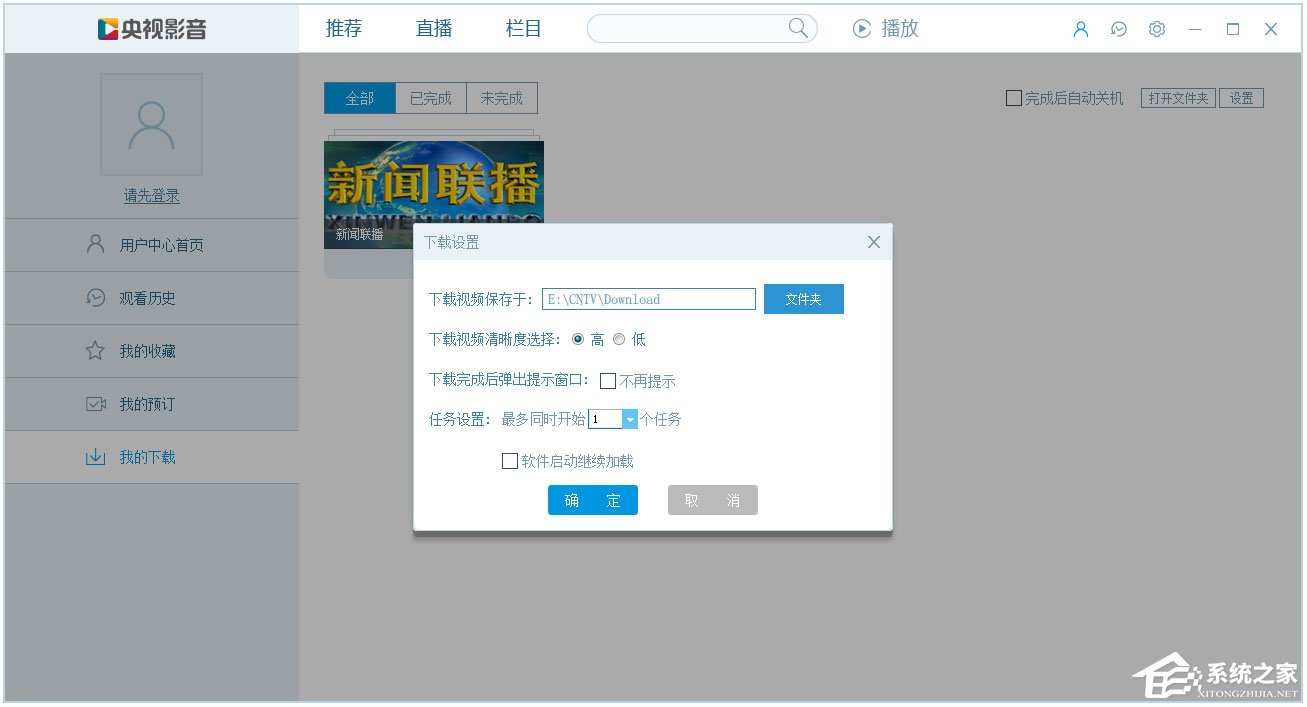
Task: Click the 播放 playback icon in the toolbar
Action: coord(862,28)
